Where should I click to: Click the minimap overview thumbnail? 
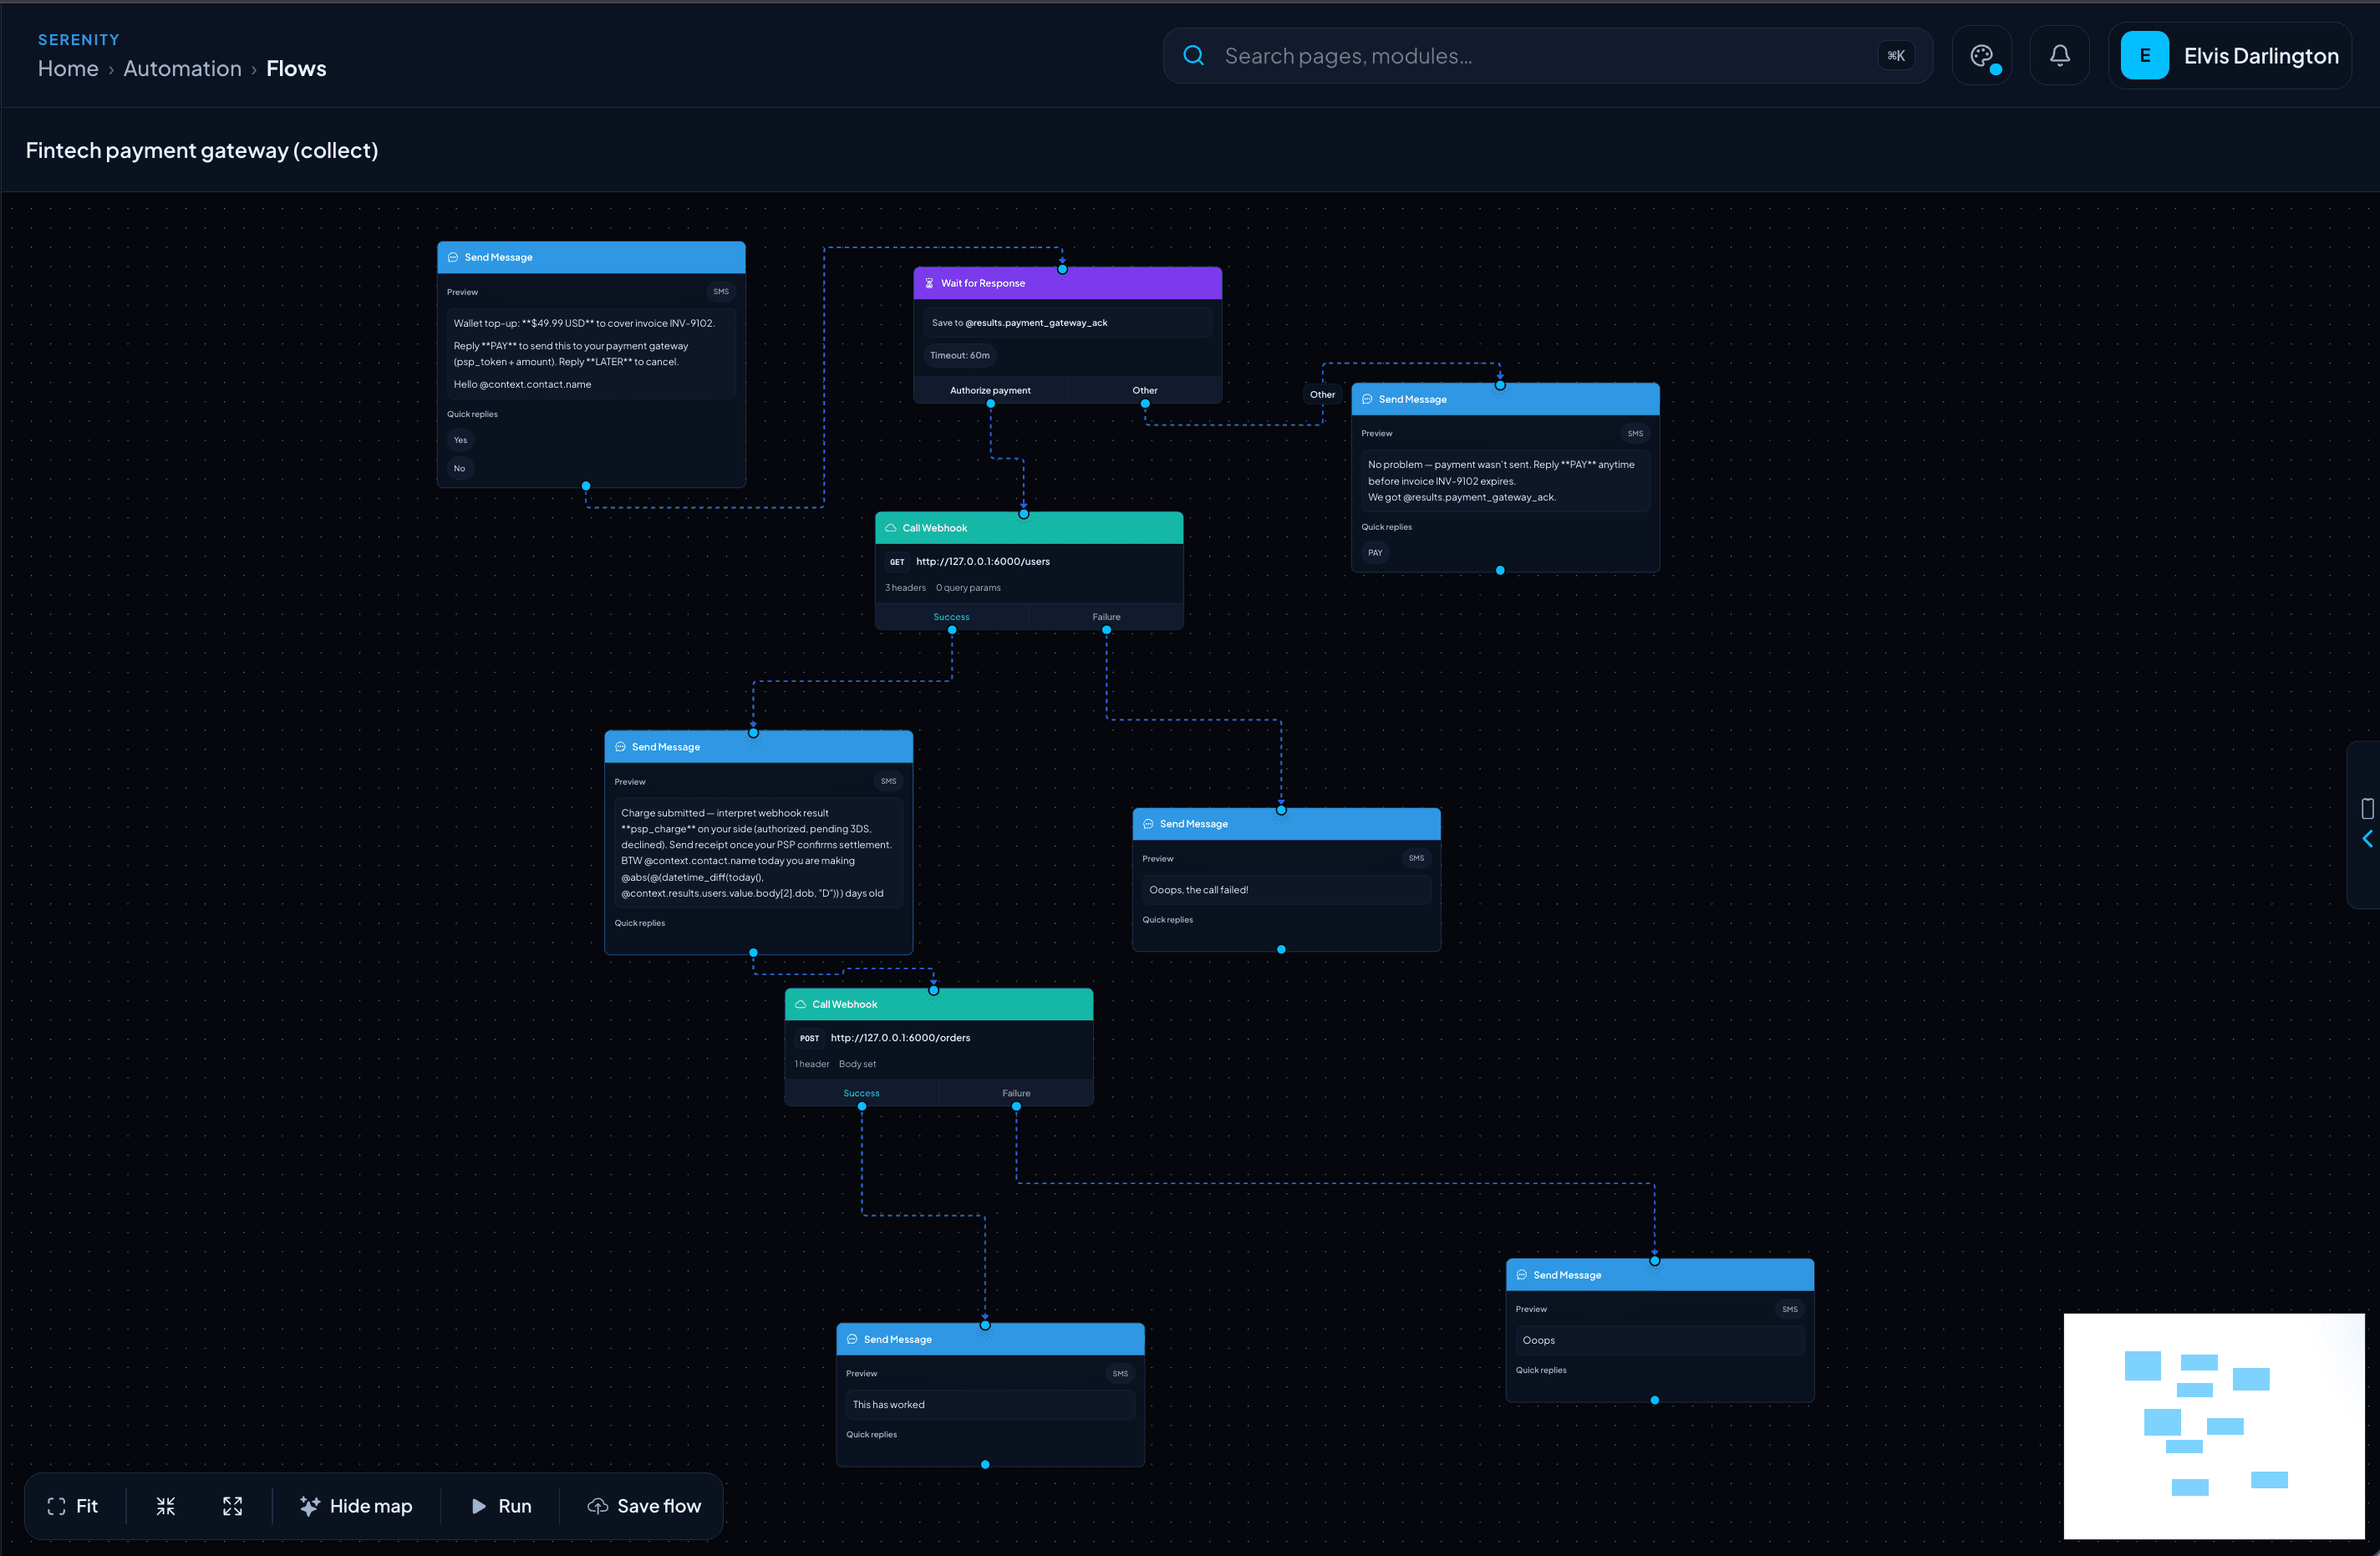2213,1425
